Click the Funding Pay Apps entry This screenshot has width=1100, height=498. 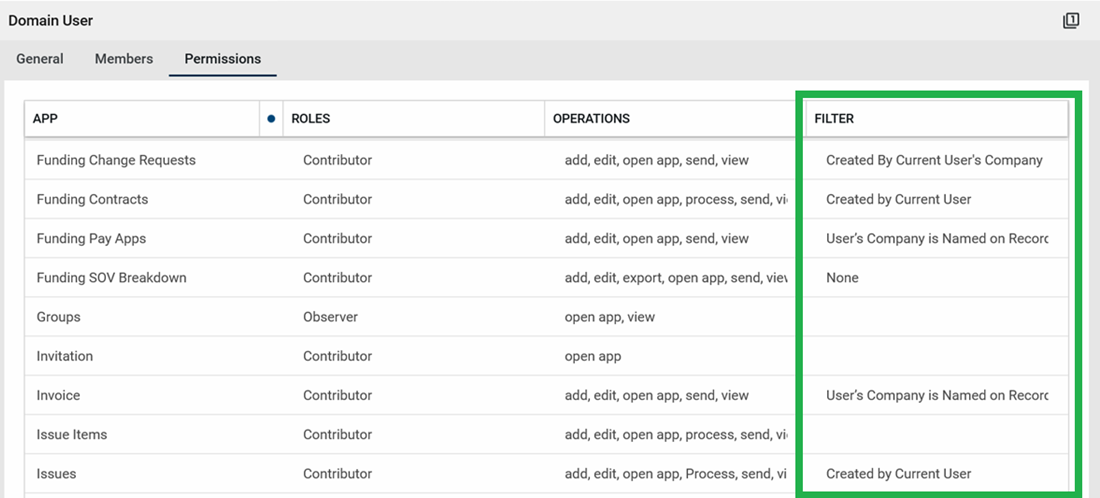point(91,238)
